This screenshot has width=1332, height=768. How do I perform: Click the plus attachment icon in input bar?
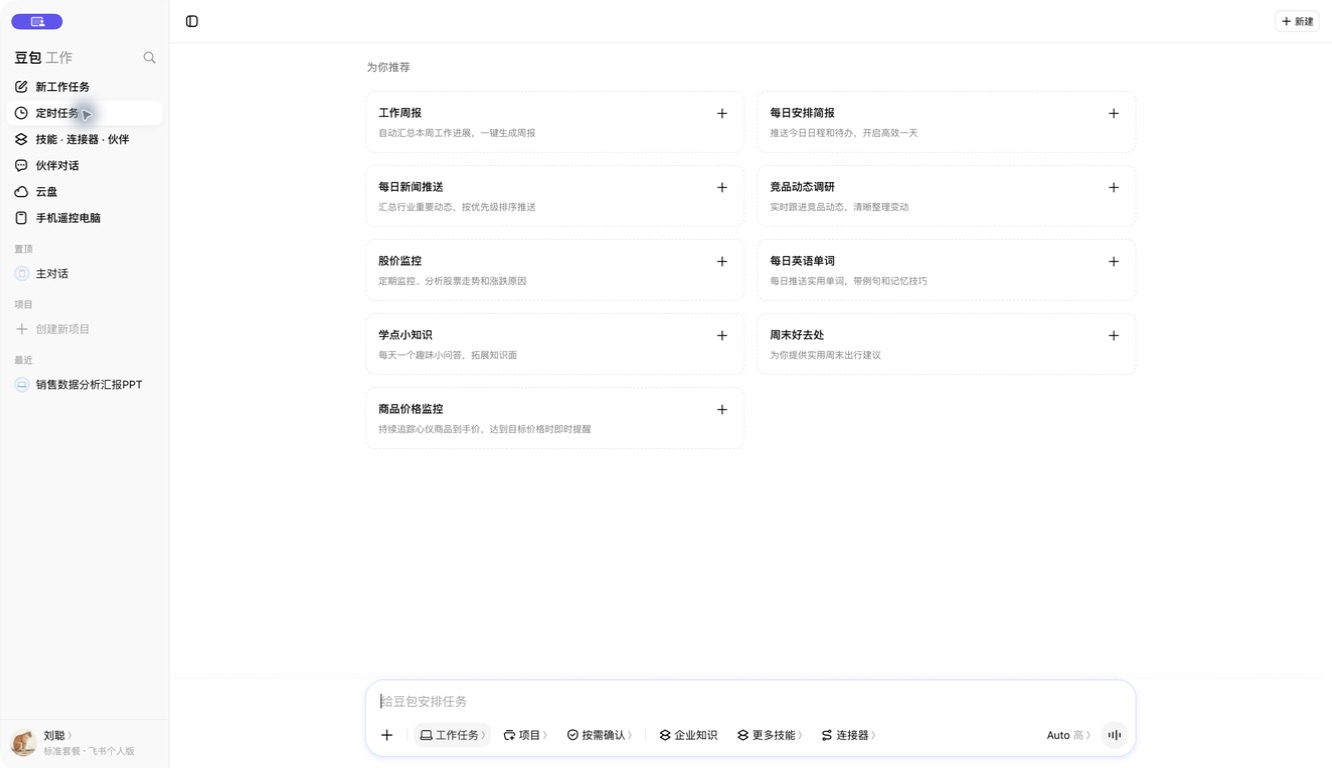[387, 735]
